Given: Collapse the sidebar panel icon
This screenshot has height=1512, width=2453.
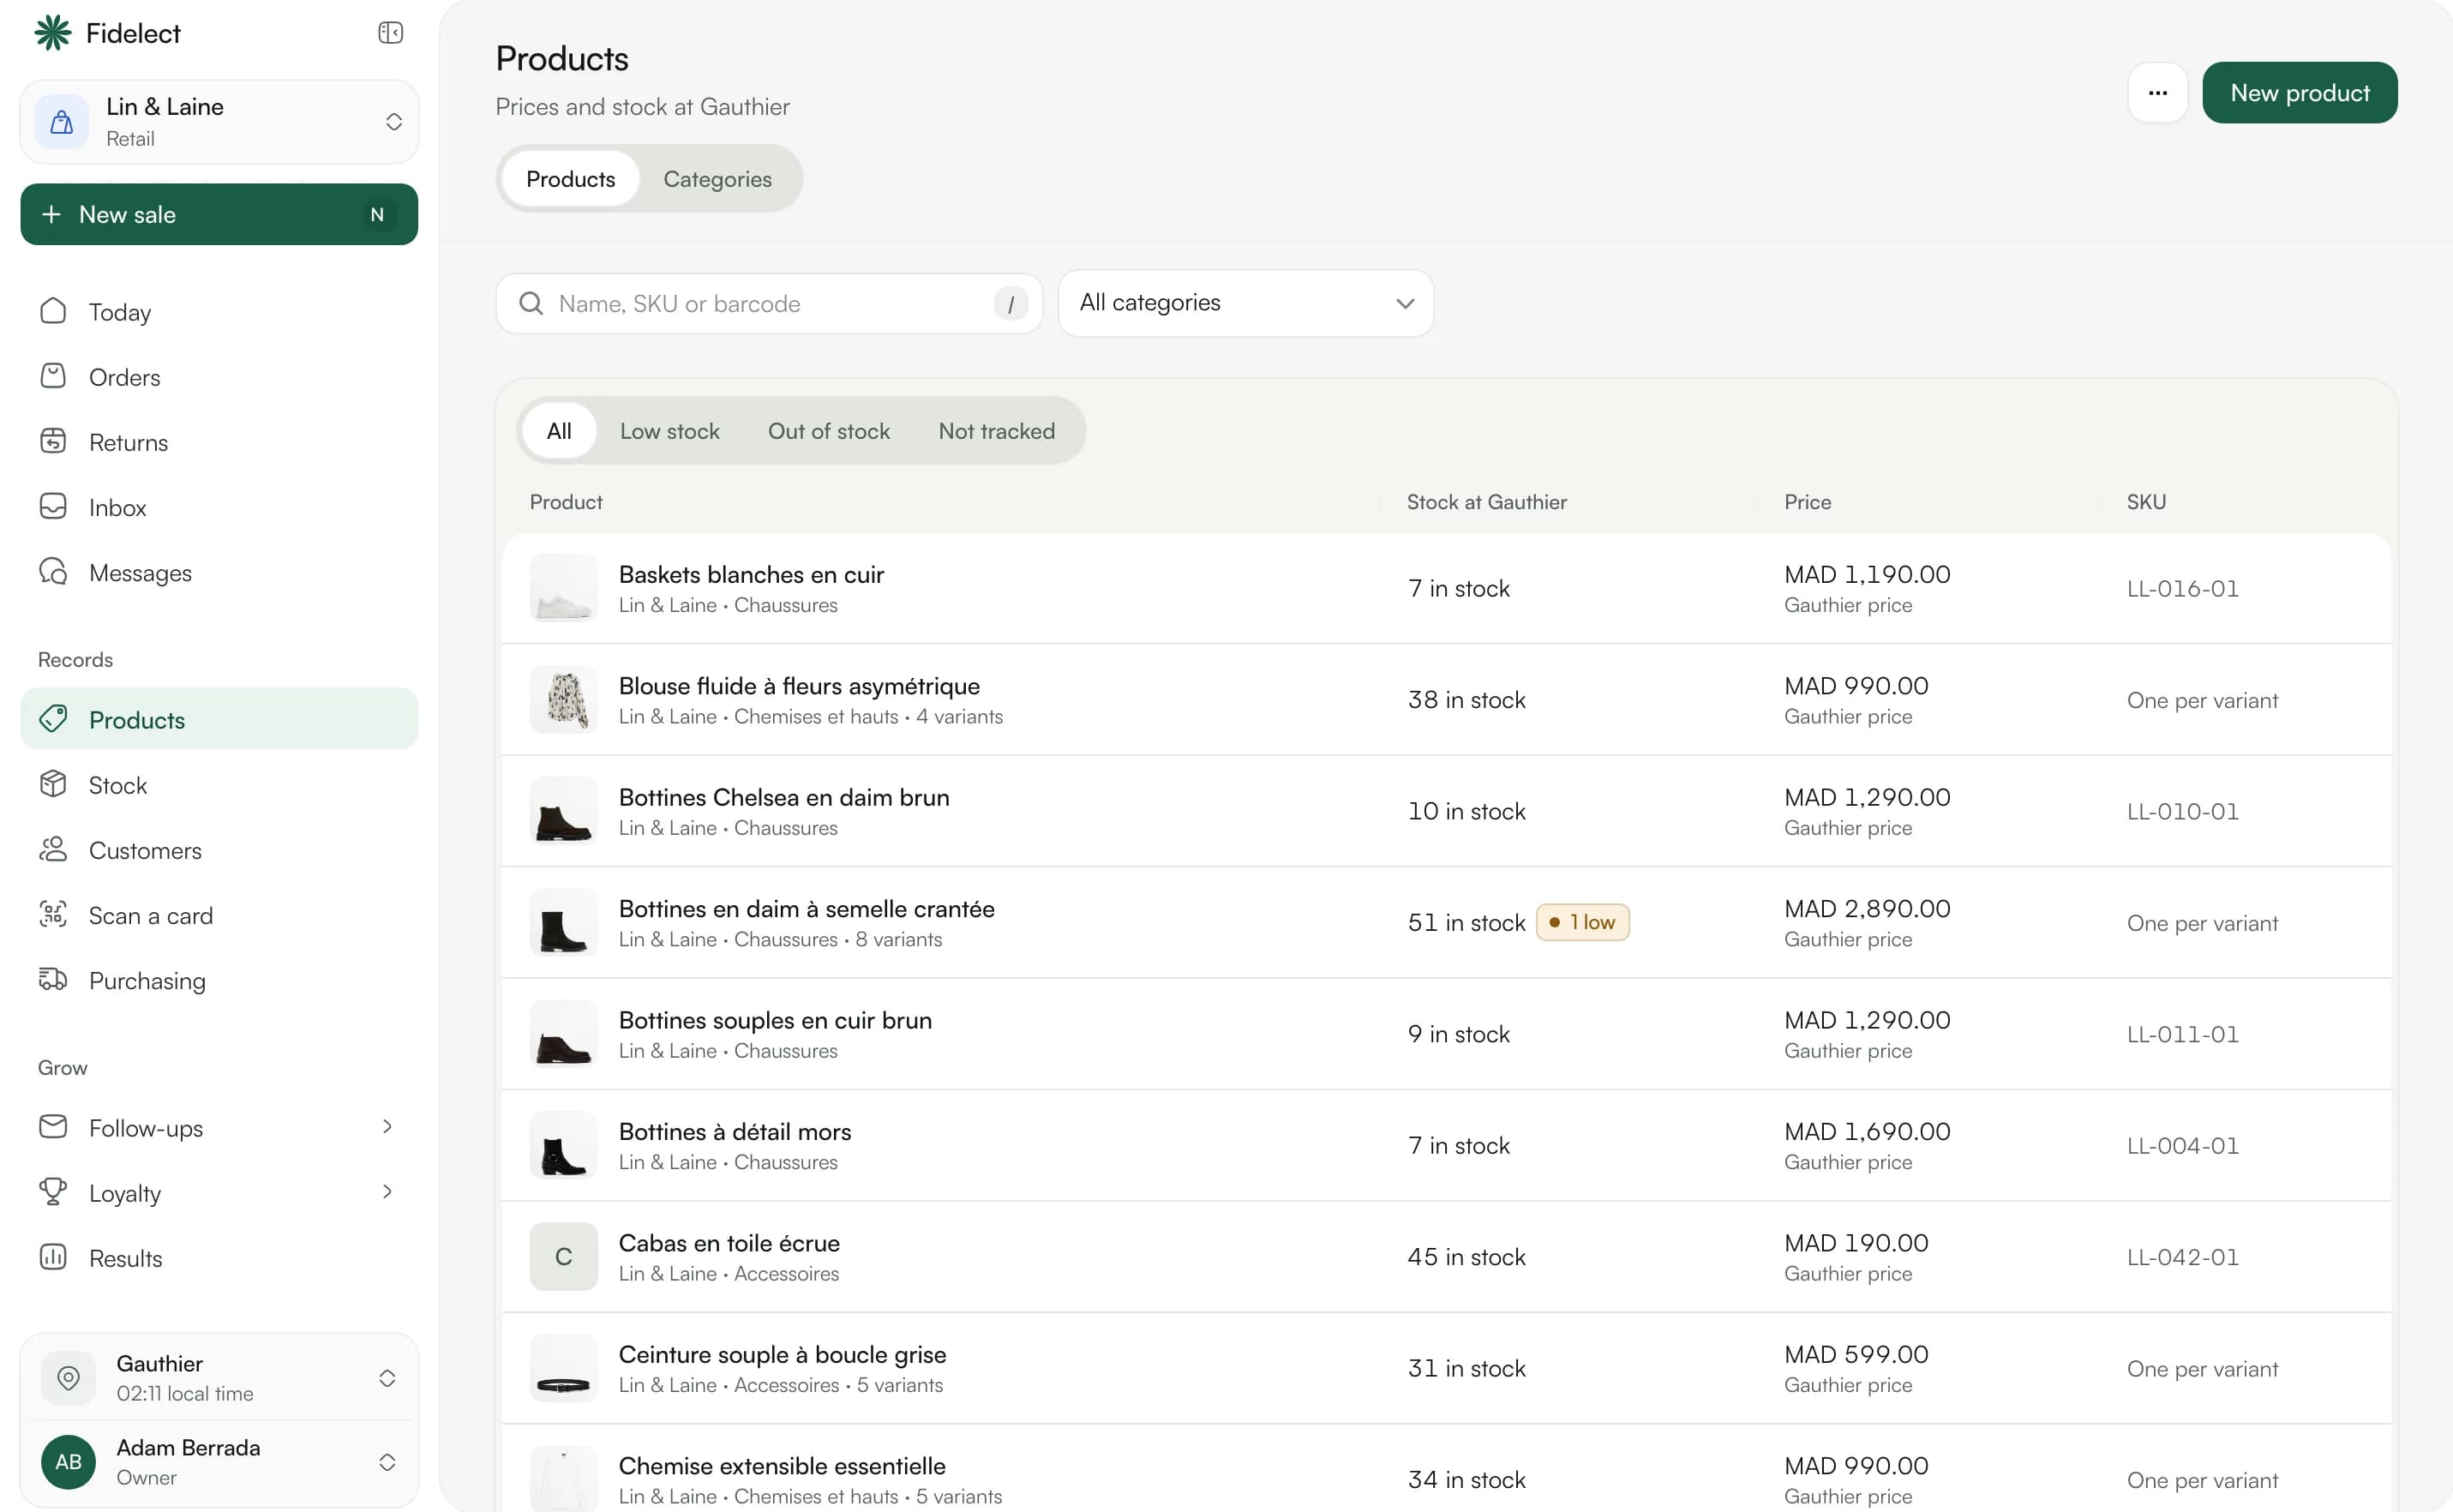Looking at the screenshot, I should 390,33.
